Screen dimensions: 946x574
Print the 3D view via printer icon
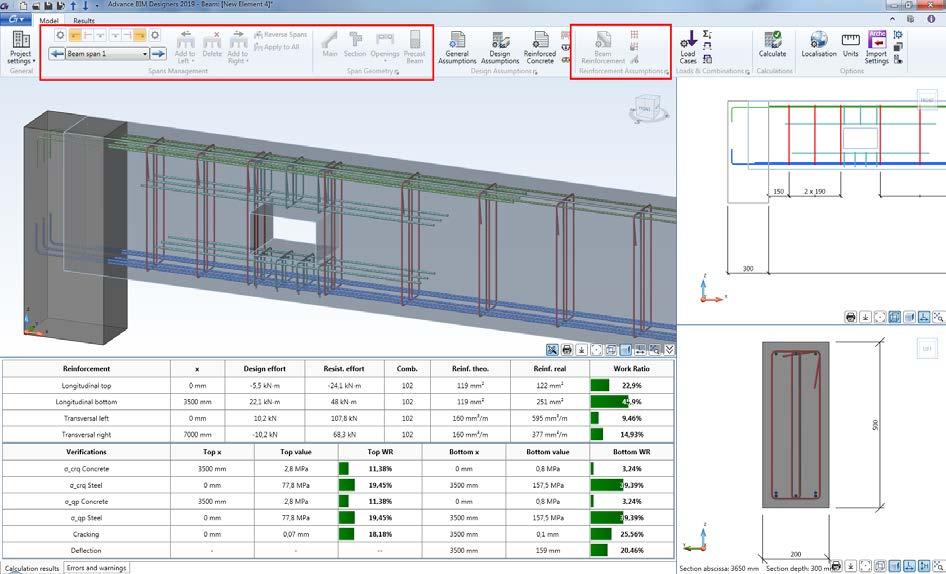[567, 349]
